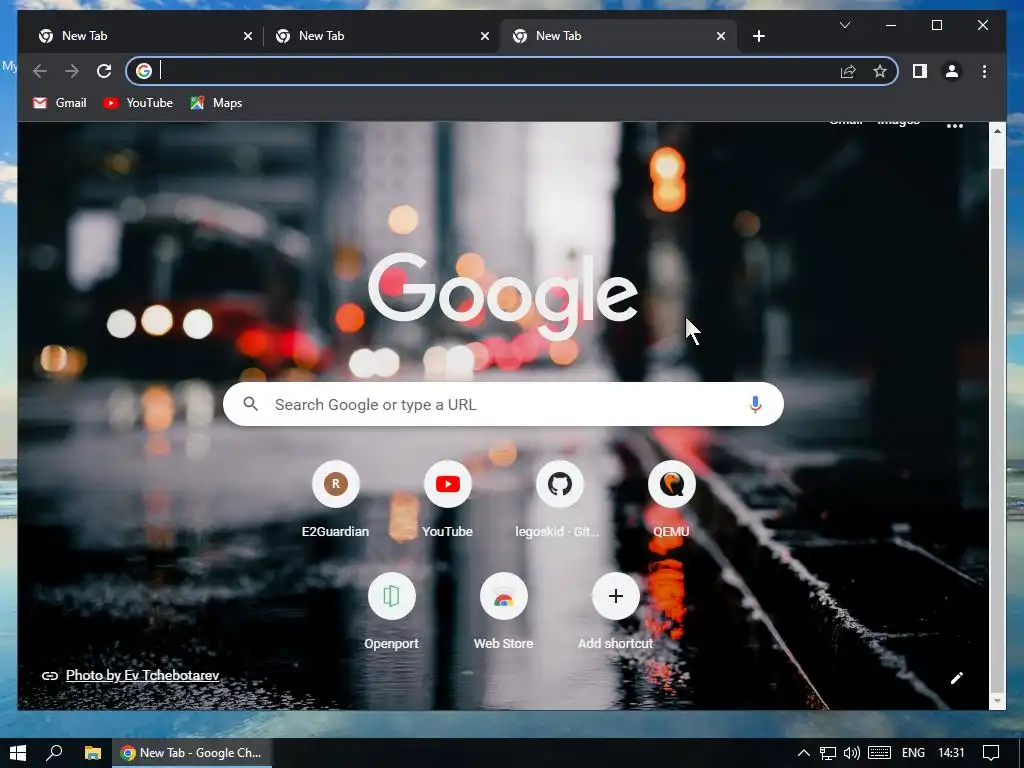Screen dimensions: 1024x768
Task: Open the YouTube bookmark in bookmarks bar
Action: point(138,103)
